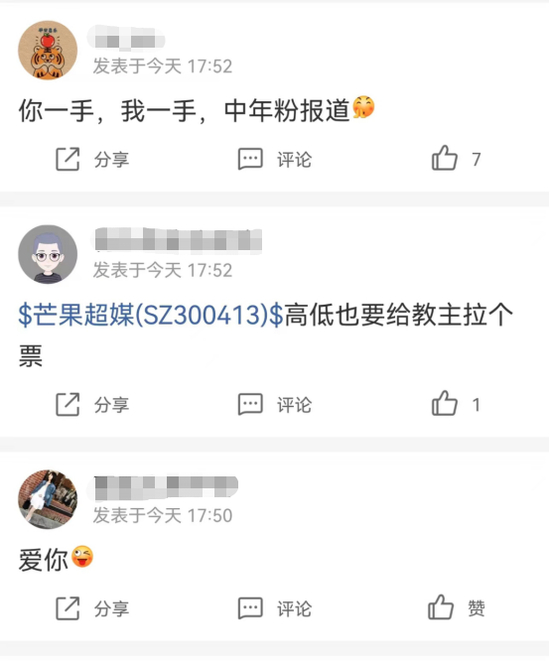Tap 分享 label on first comment
Image resolution: width=550 pixels, height=662 pixels.
click(111, 160)
